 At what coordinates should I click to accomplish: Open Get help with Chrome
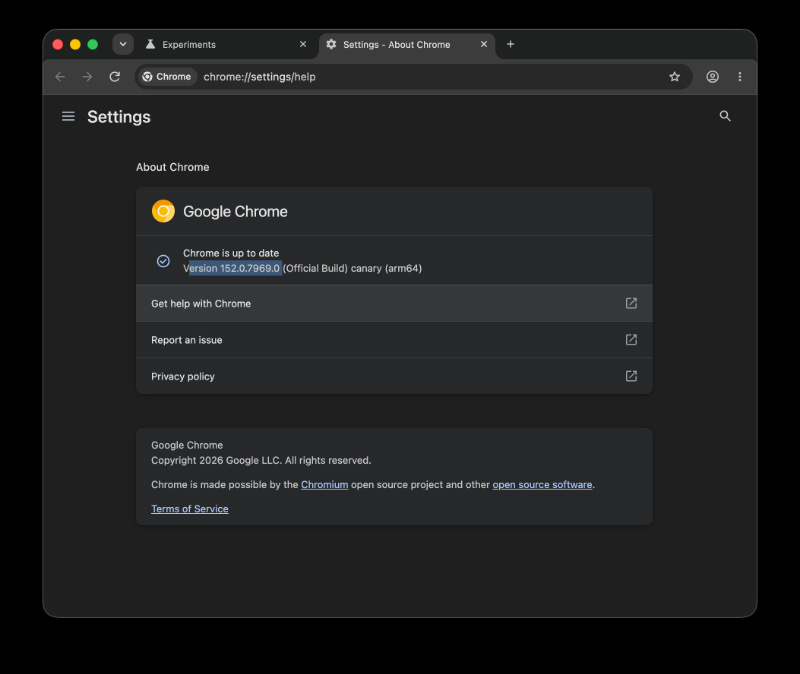click(x=394, y=304)
